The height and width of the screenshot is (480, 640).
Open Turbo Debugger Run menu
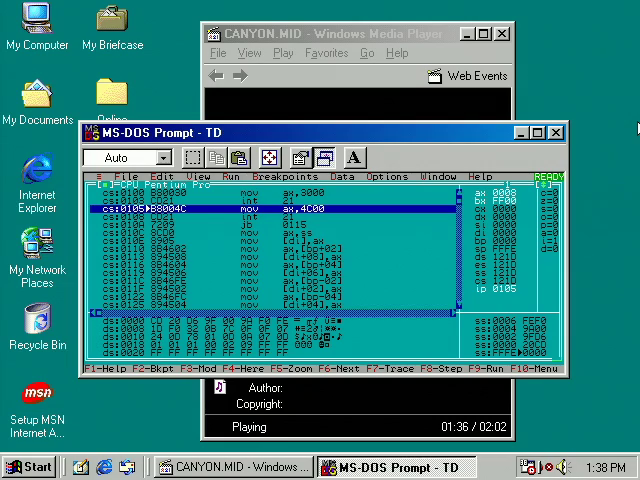pos(231,177)
